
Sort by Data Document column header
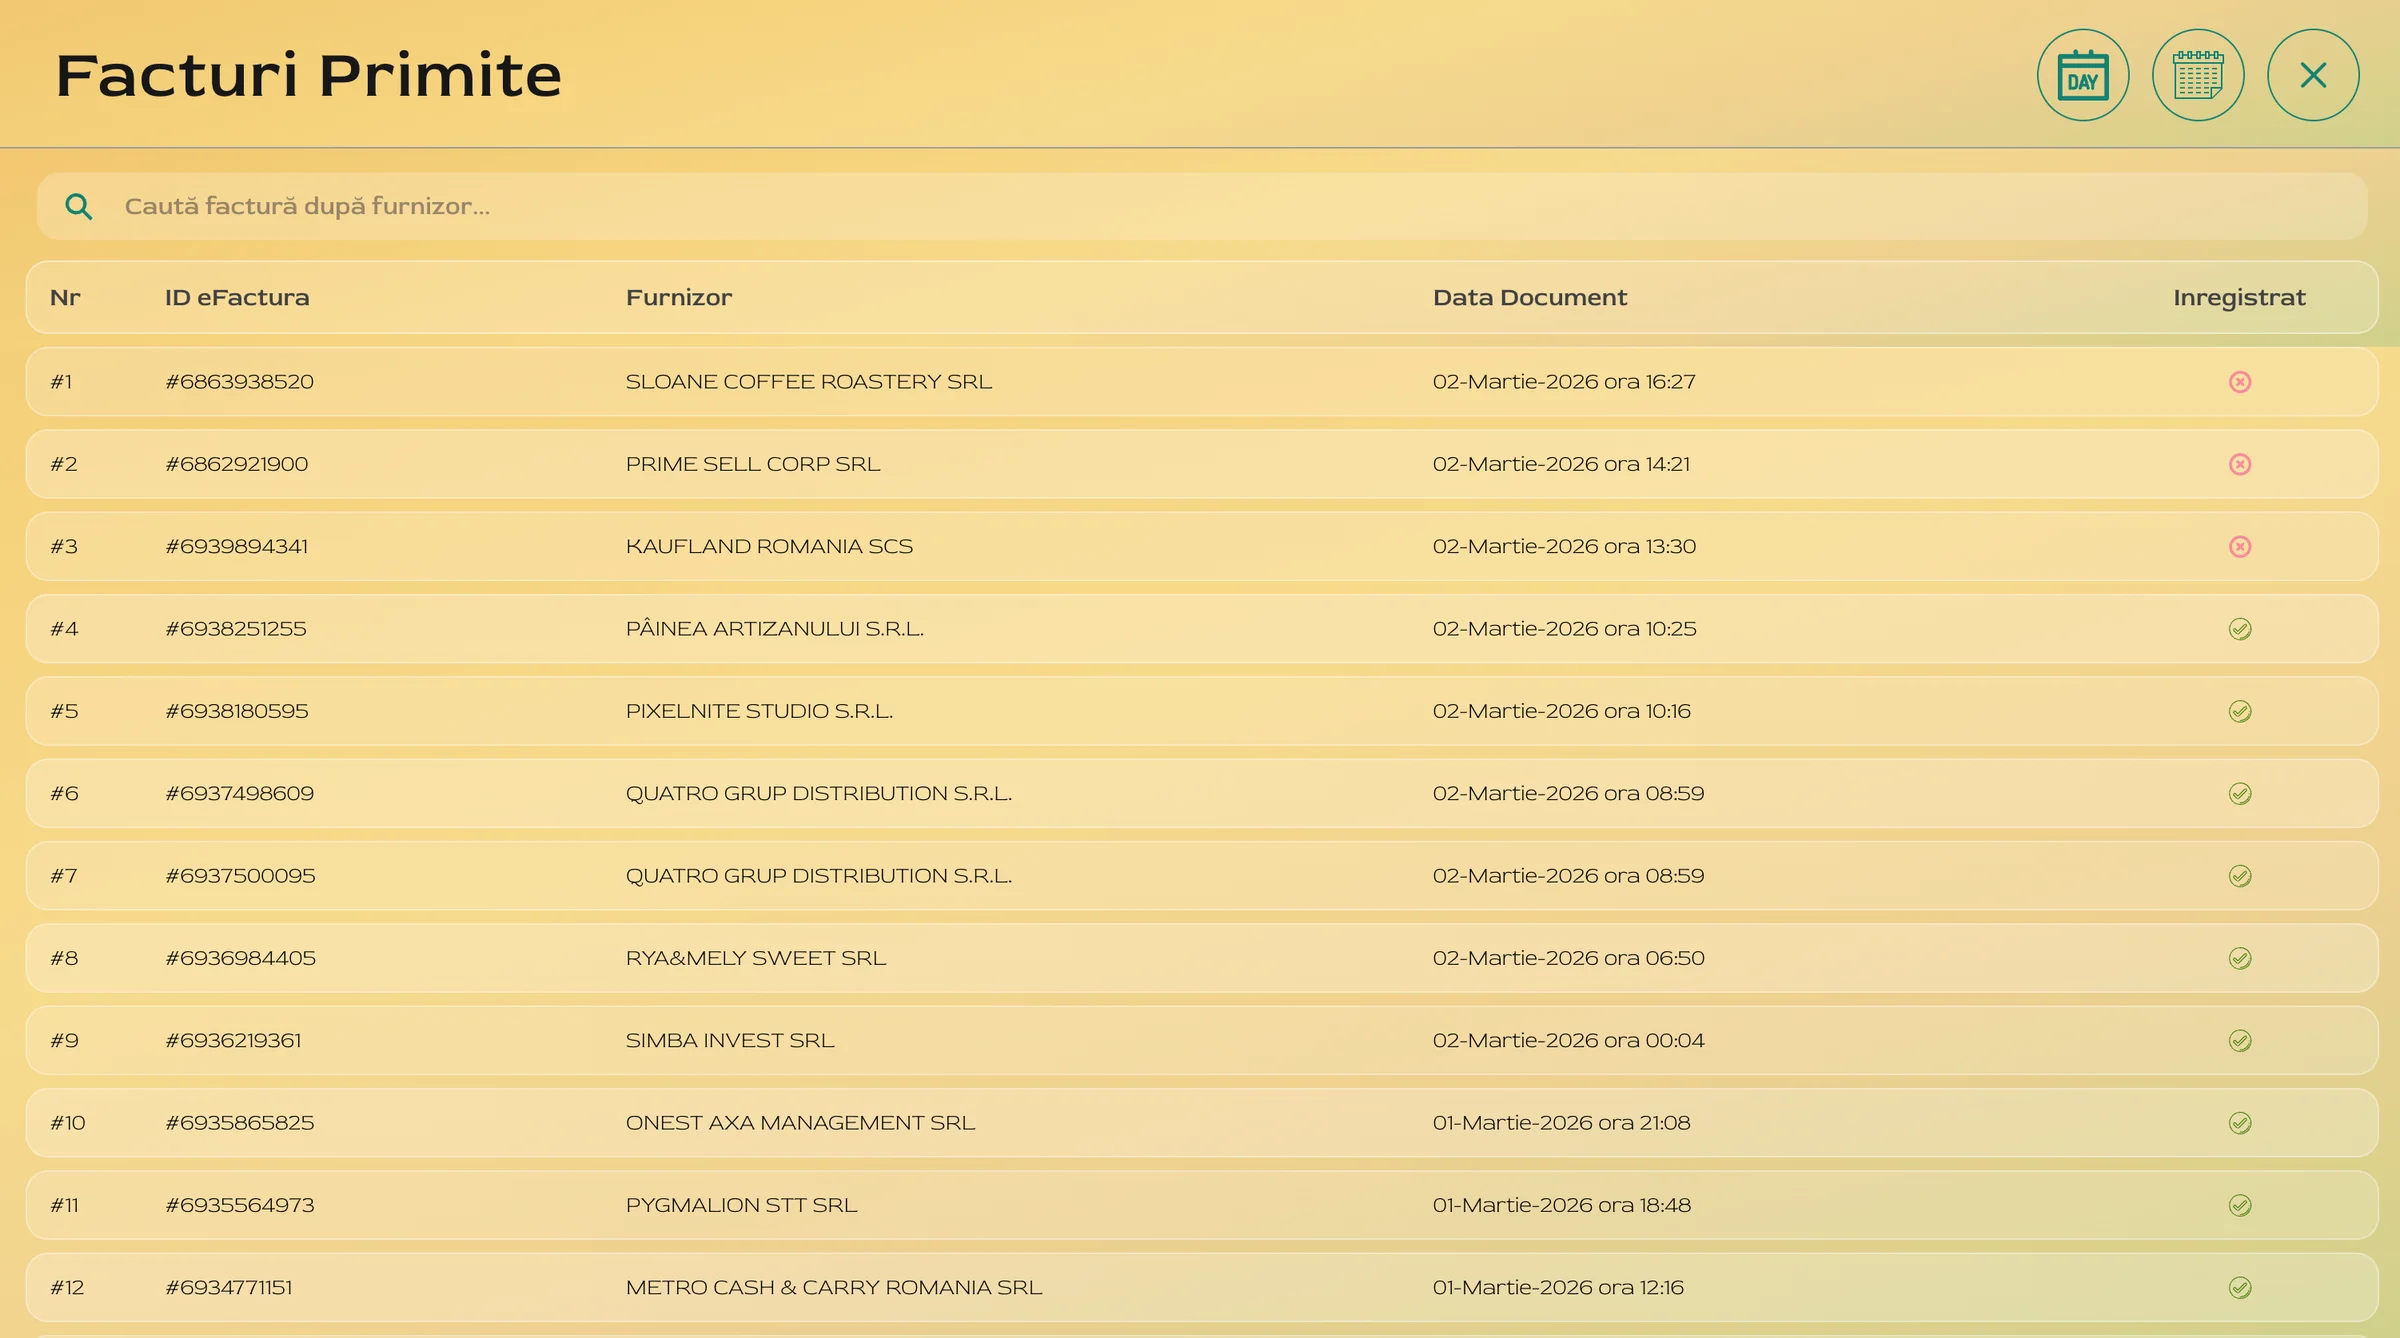(1529, 298)
